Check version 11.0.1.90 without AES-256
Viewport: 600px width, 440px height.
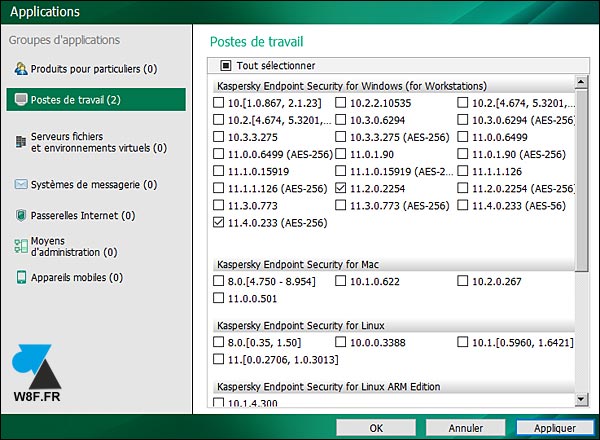click(x=341, y=154)
